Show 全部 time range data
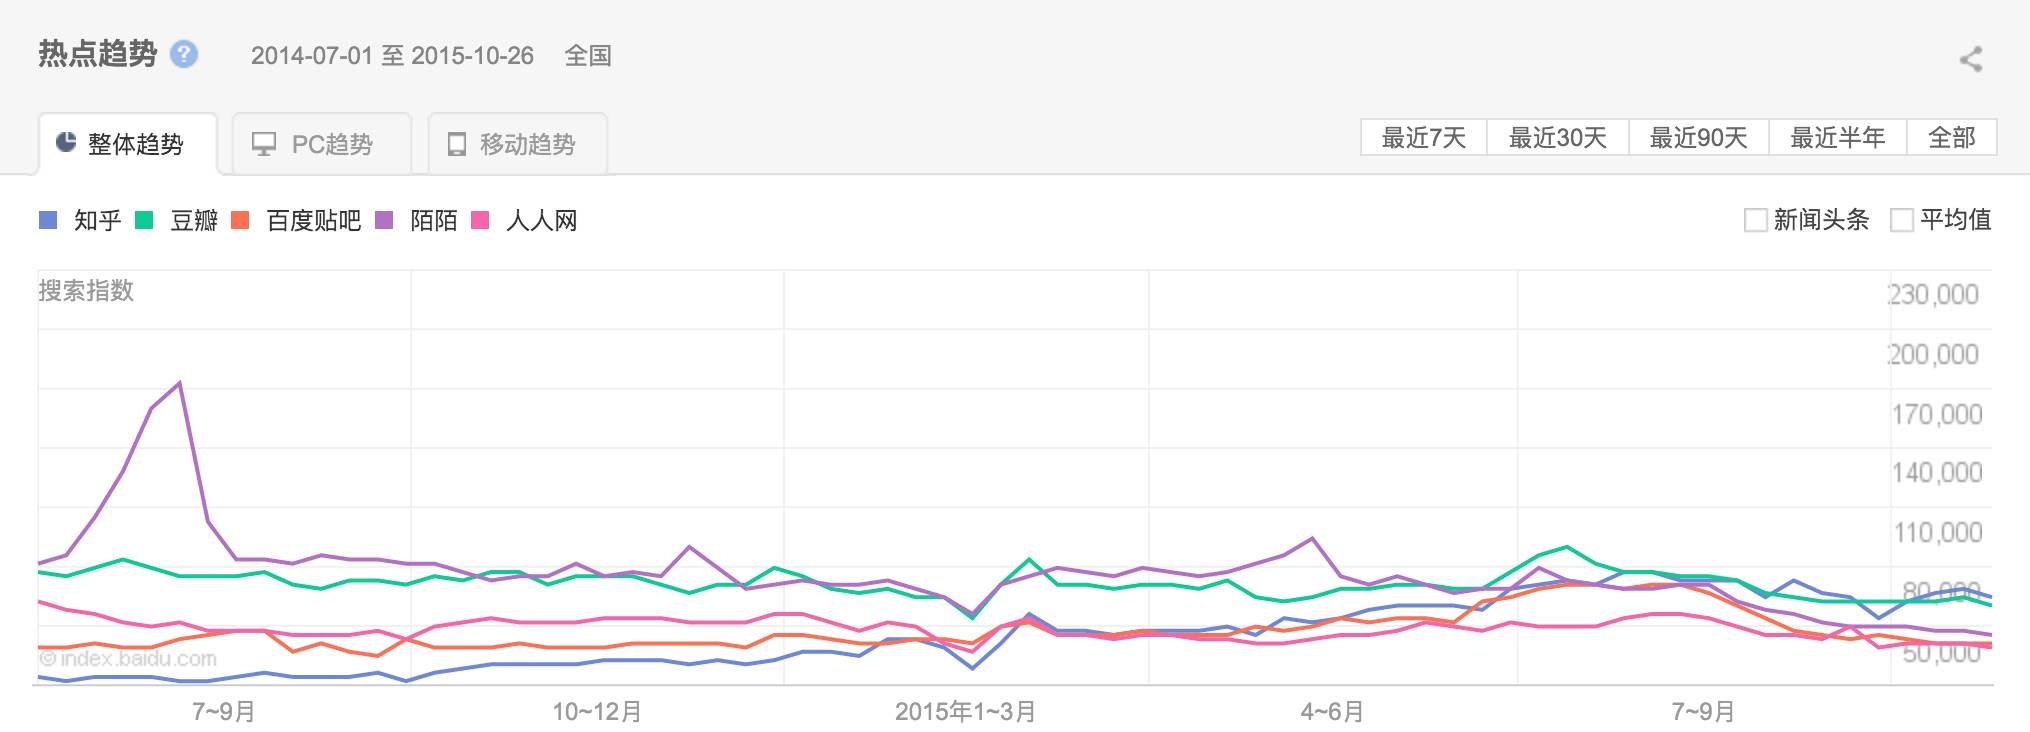Image resolution: width=2030 pixels, height=732 pixels. [x=1951, y=137]
